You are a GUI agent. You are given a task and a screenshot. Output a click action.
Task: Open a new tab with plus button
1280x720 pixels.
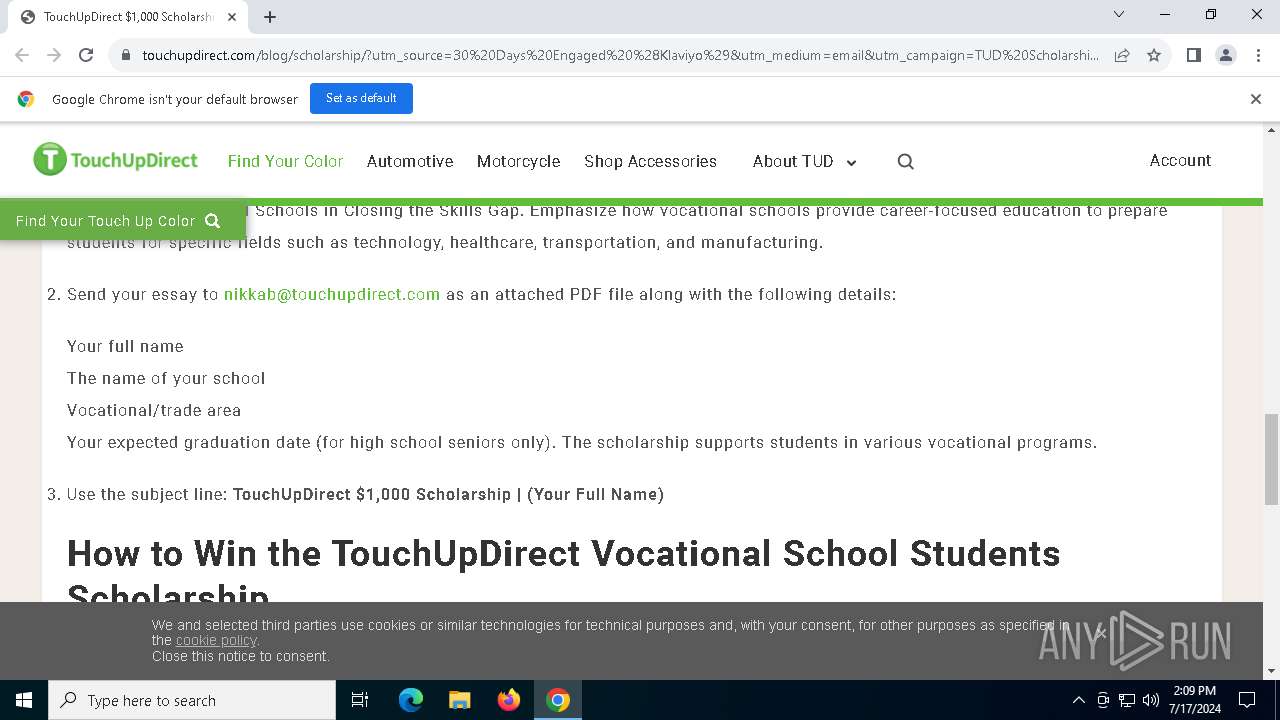(270, 16)
